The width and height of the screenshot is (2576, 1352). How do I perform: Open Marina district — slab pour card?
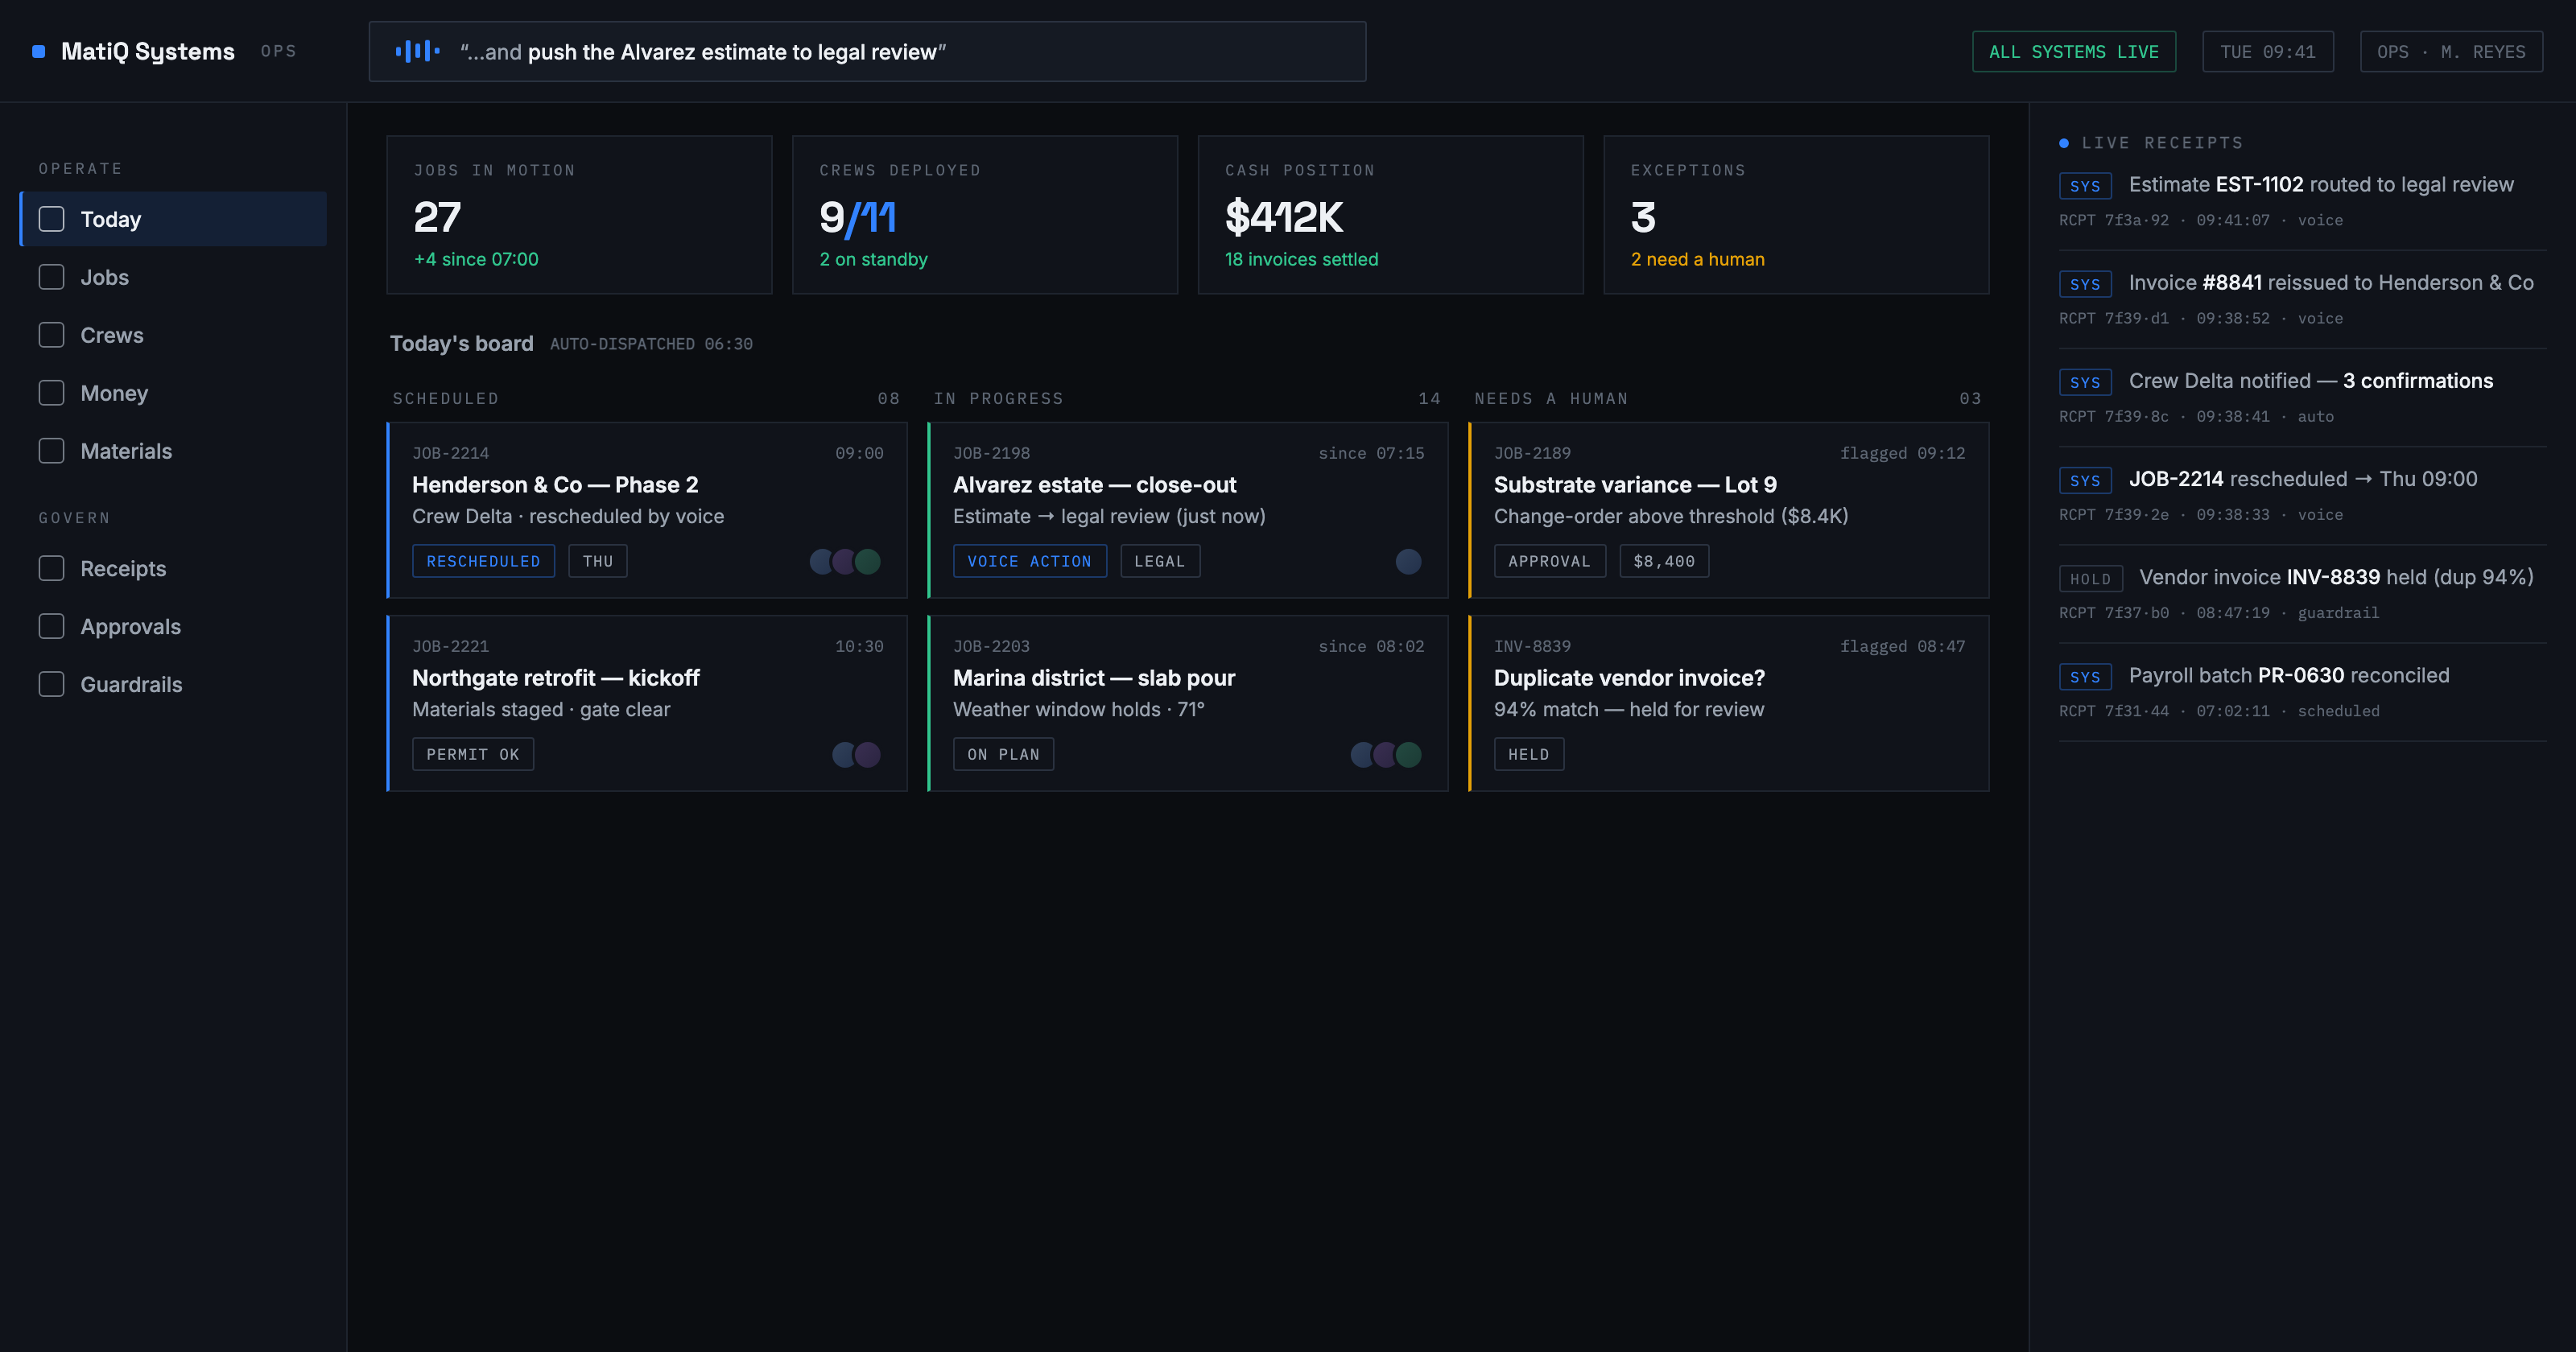tap(1188, 703)
